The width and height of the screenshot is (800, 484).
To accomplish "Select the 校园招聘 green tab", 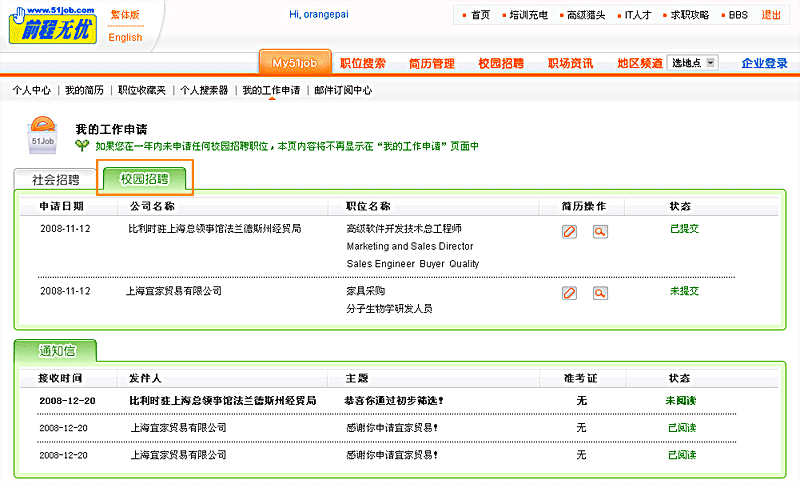I will 144,179.
